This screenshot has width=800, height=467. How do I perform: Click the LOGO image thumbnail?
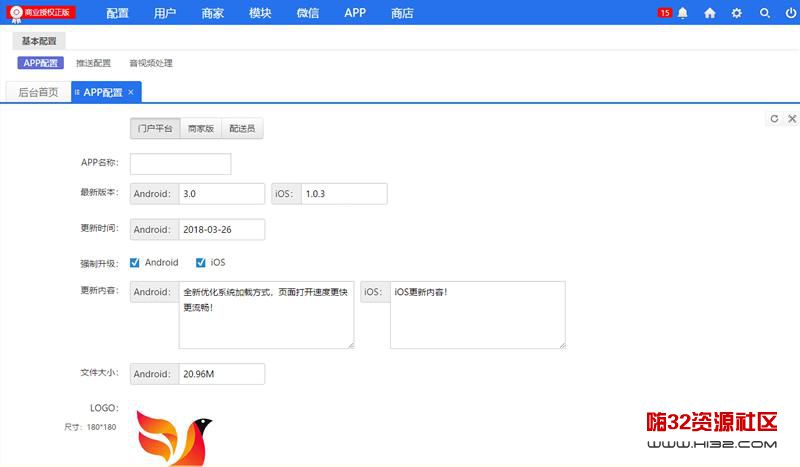(x=173, y=437)
